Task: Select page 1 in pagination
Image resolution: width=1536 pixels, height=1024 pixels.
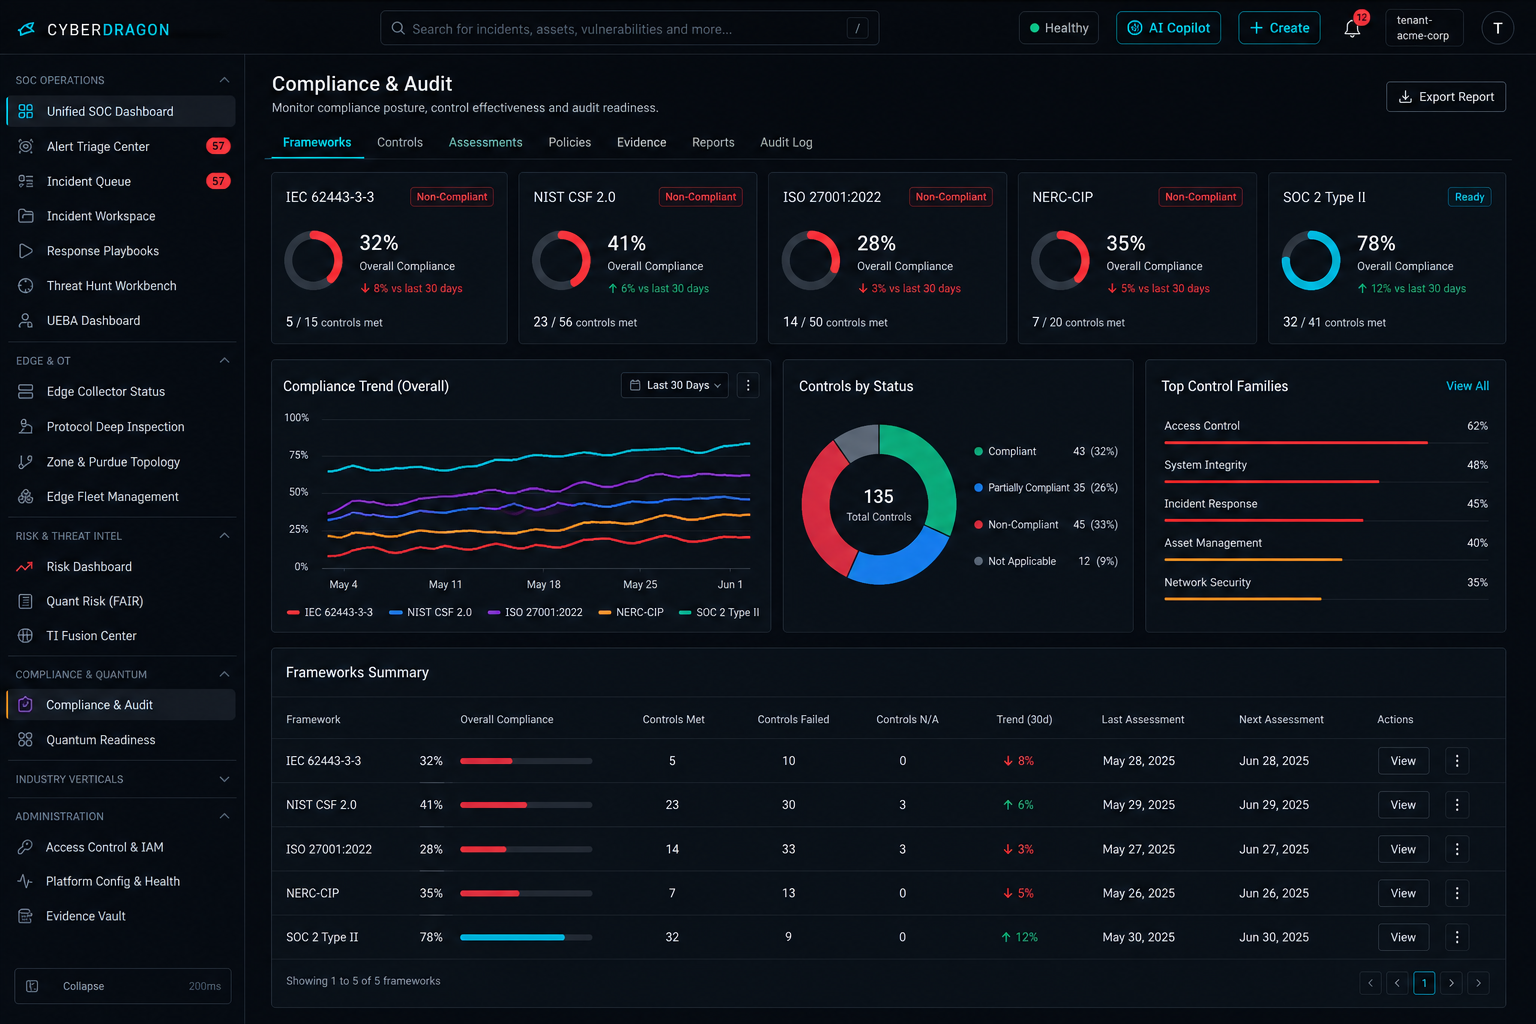Action: click(x=1424, y=983)
